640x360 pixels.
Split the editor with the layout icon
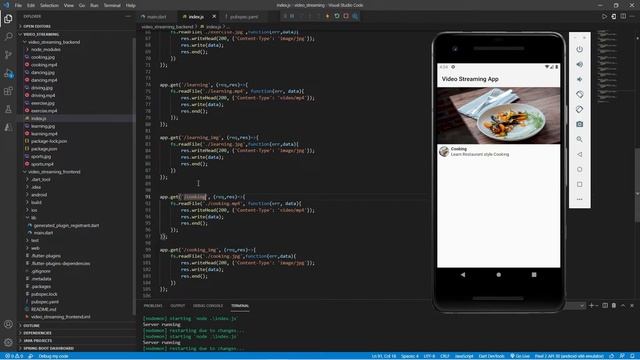coord(623,16)
